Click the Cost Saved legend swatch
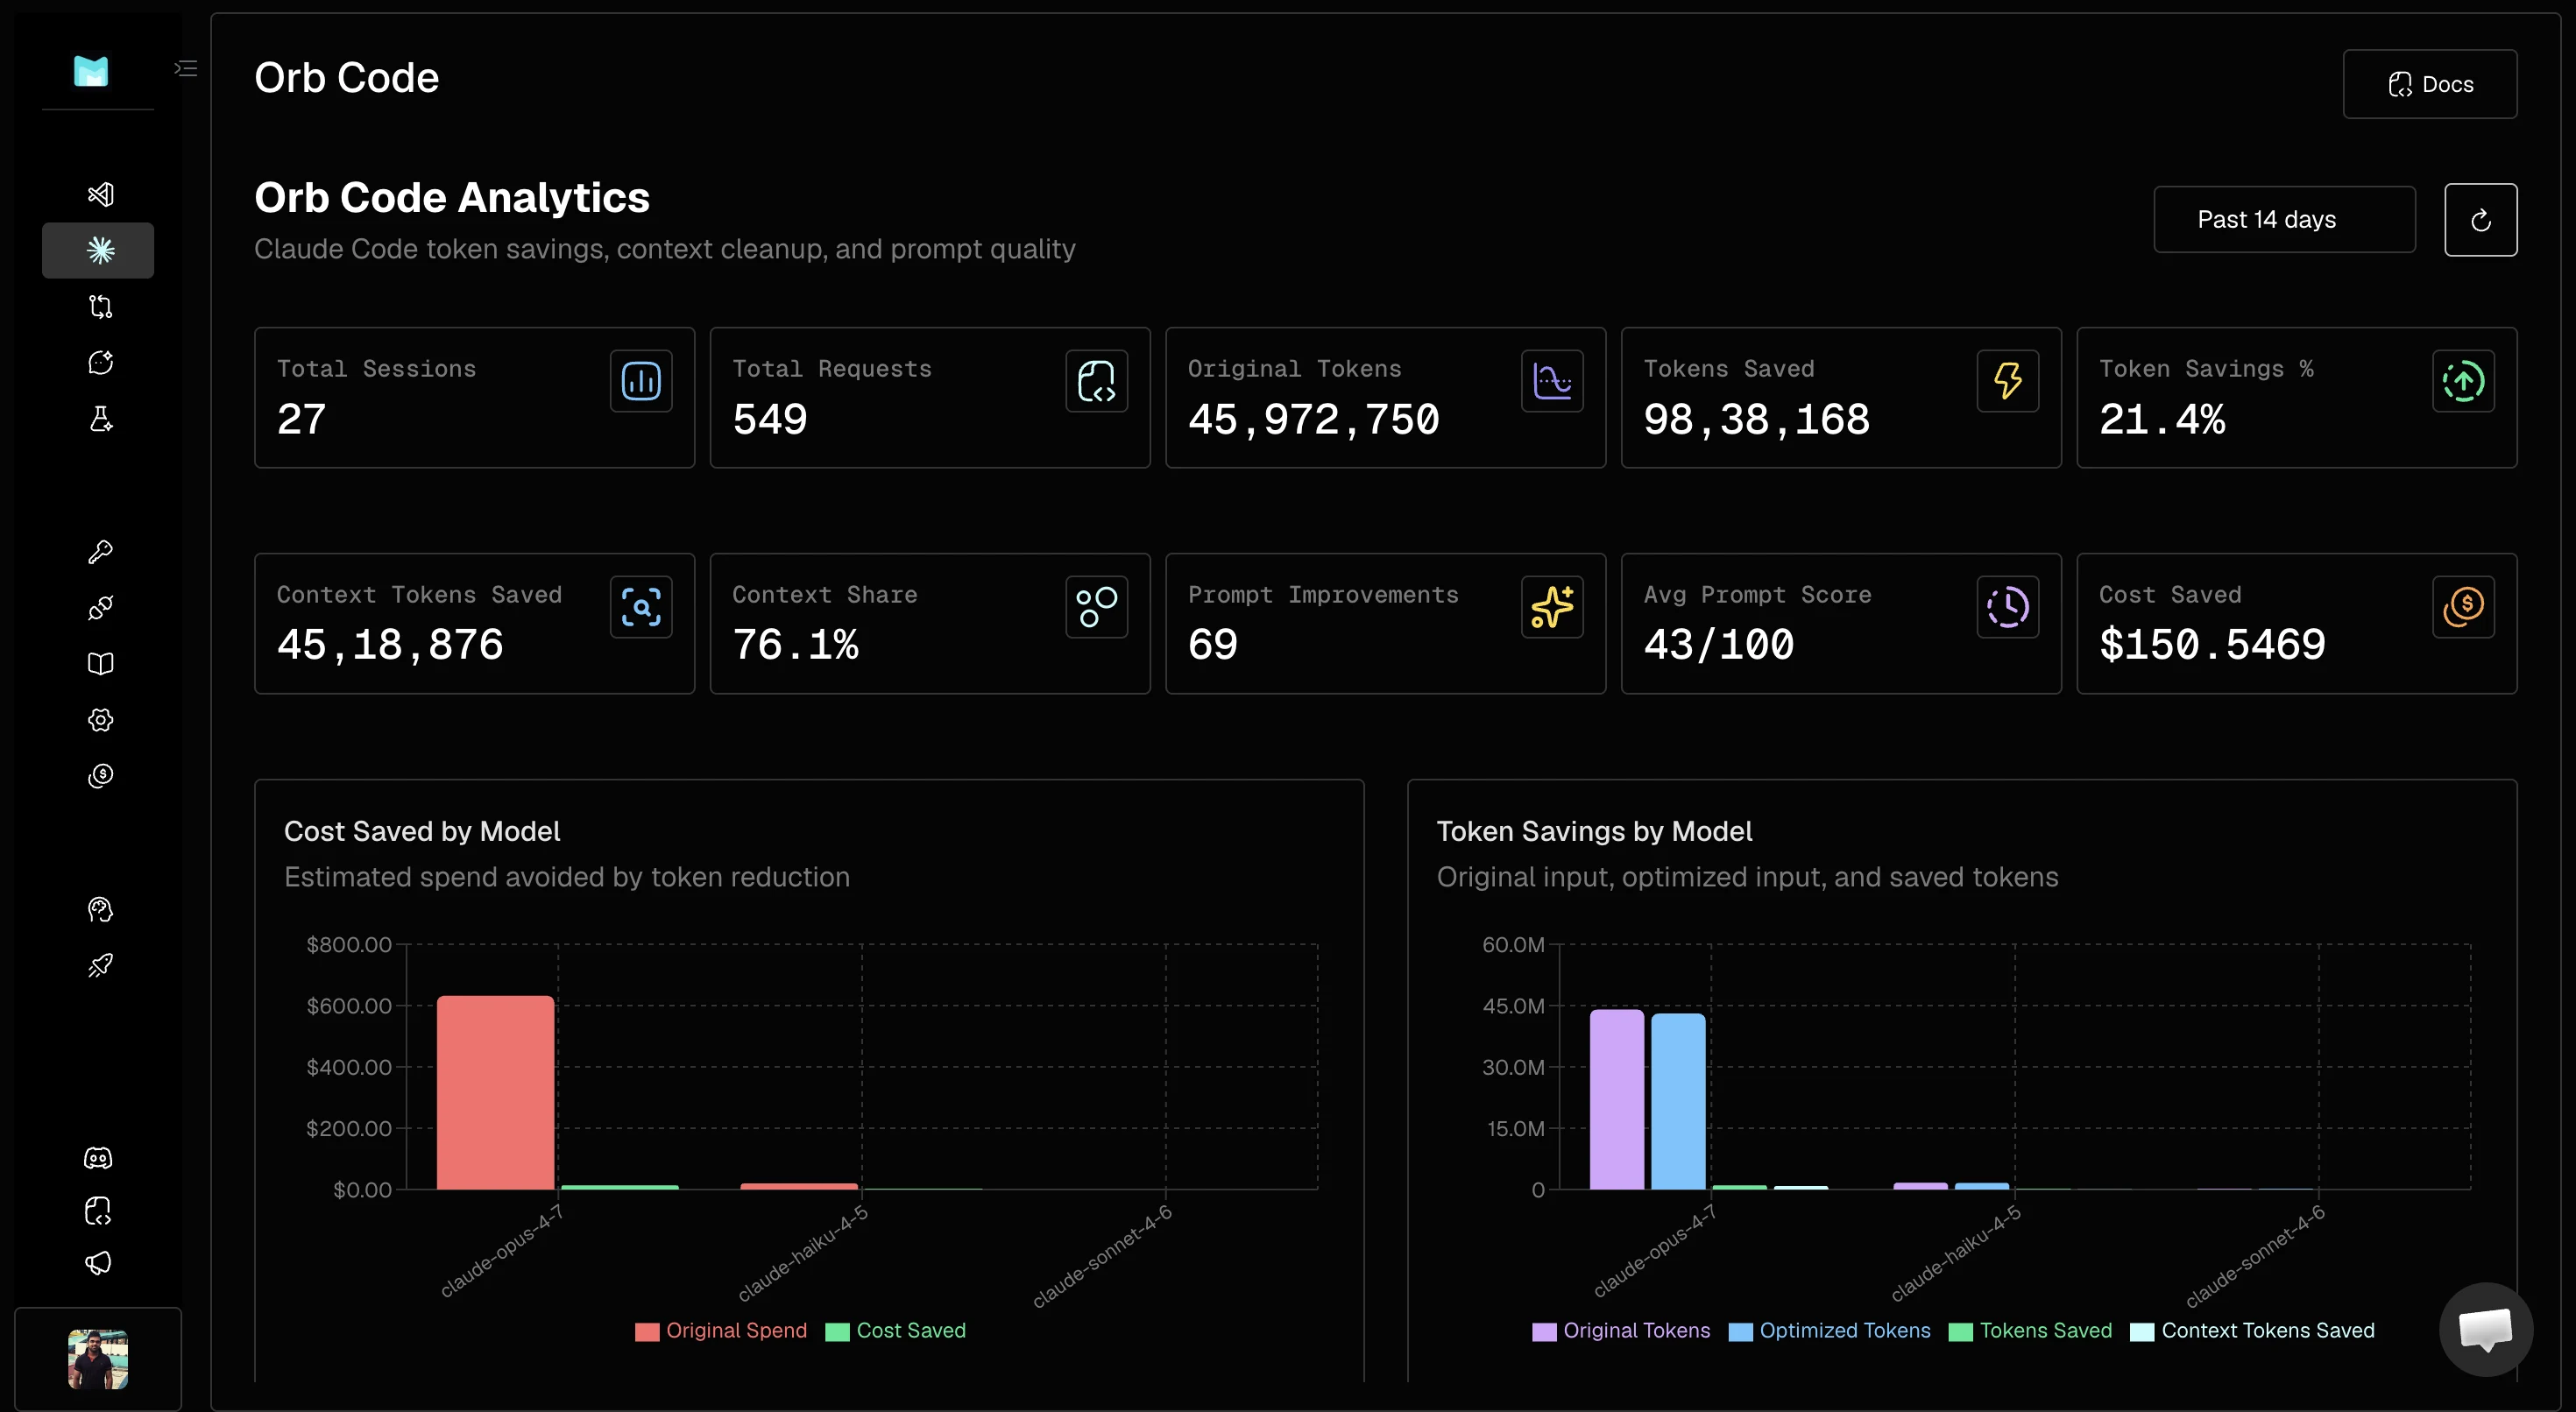The image size is (2576, 1412). coord(837,1332)
